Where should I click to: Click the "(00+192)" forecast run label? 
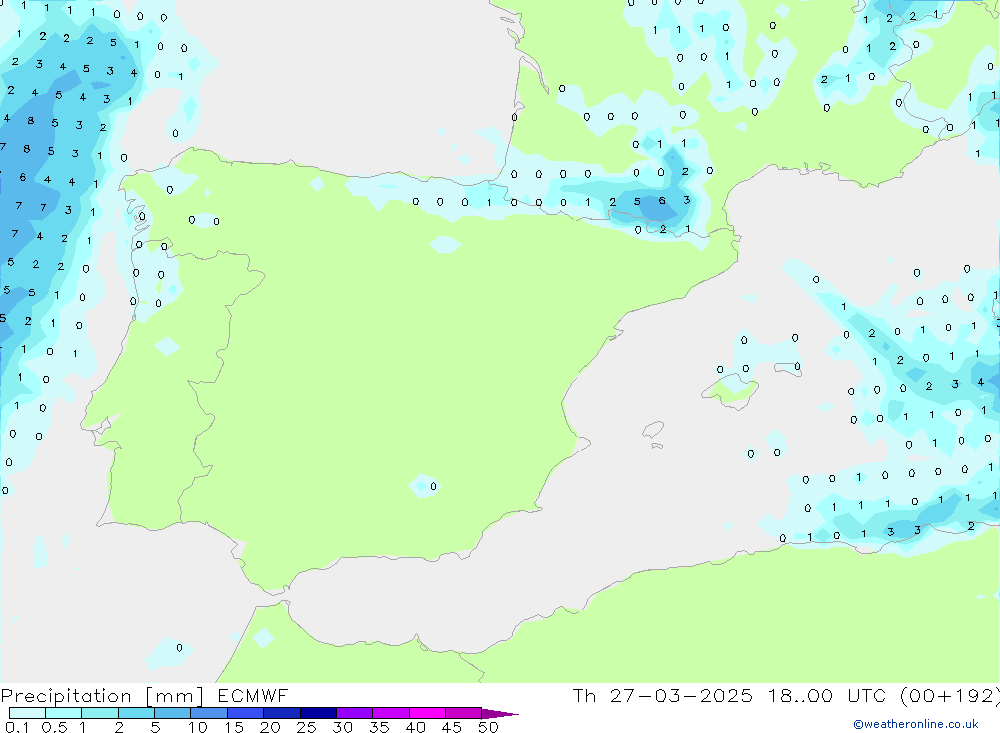coord(950,696)
